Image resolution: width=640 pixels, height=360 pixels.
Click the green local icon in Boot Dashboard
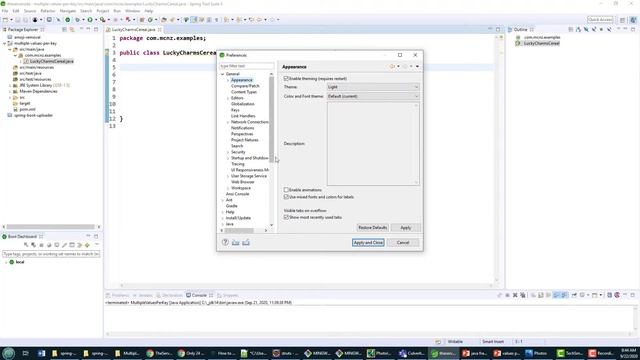pos(12,262)
